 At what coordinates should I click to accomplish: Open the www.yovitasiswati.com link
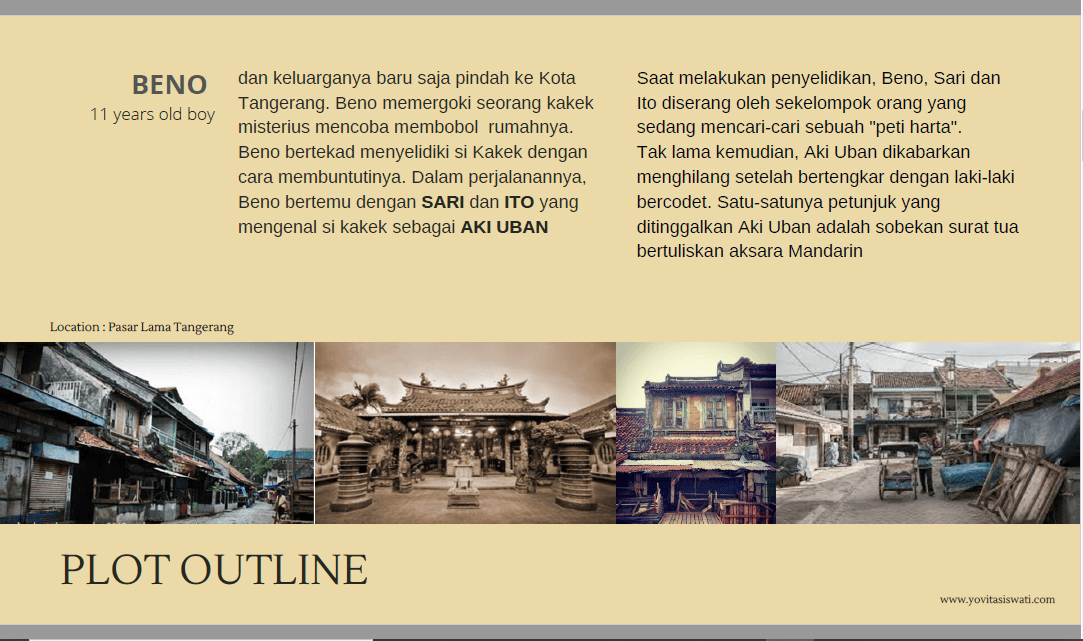997,599
